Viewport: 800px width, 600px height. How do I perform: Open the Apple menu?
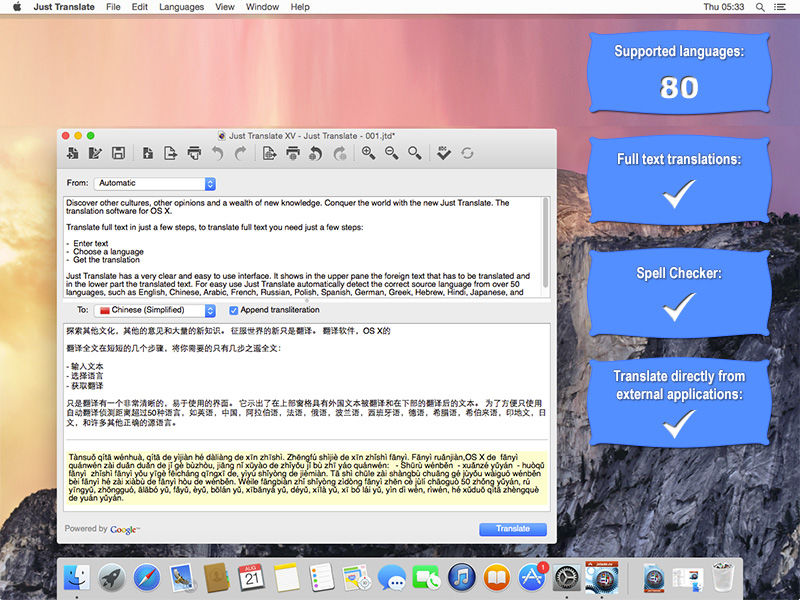click(17, 7)
